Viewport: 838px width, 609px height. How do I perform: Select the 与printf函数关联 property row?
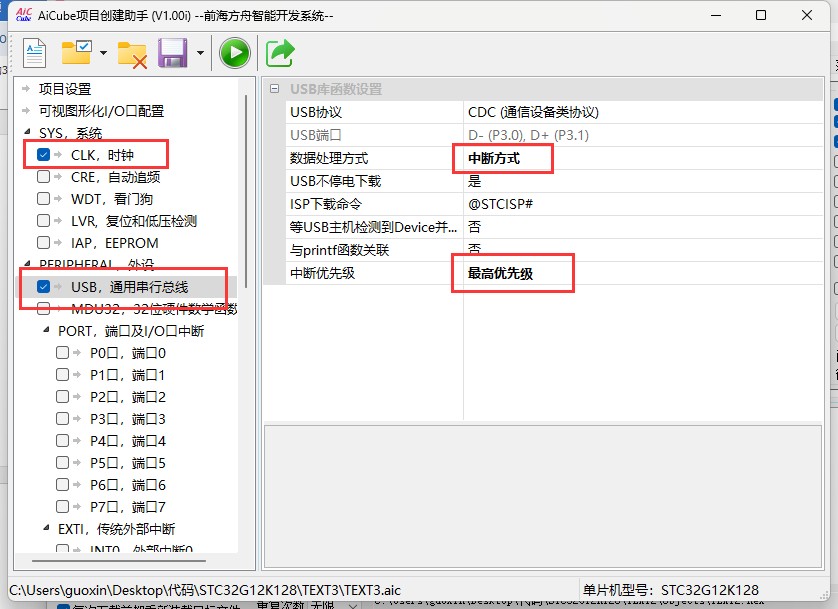point(555,250)
